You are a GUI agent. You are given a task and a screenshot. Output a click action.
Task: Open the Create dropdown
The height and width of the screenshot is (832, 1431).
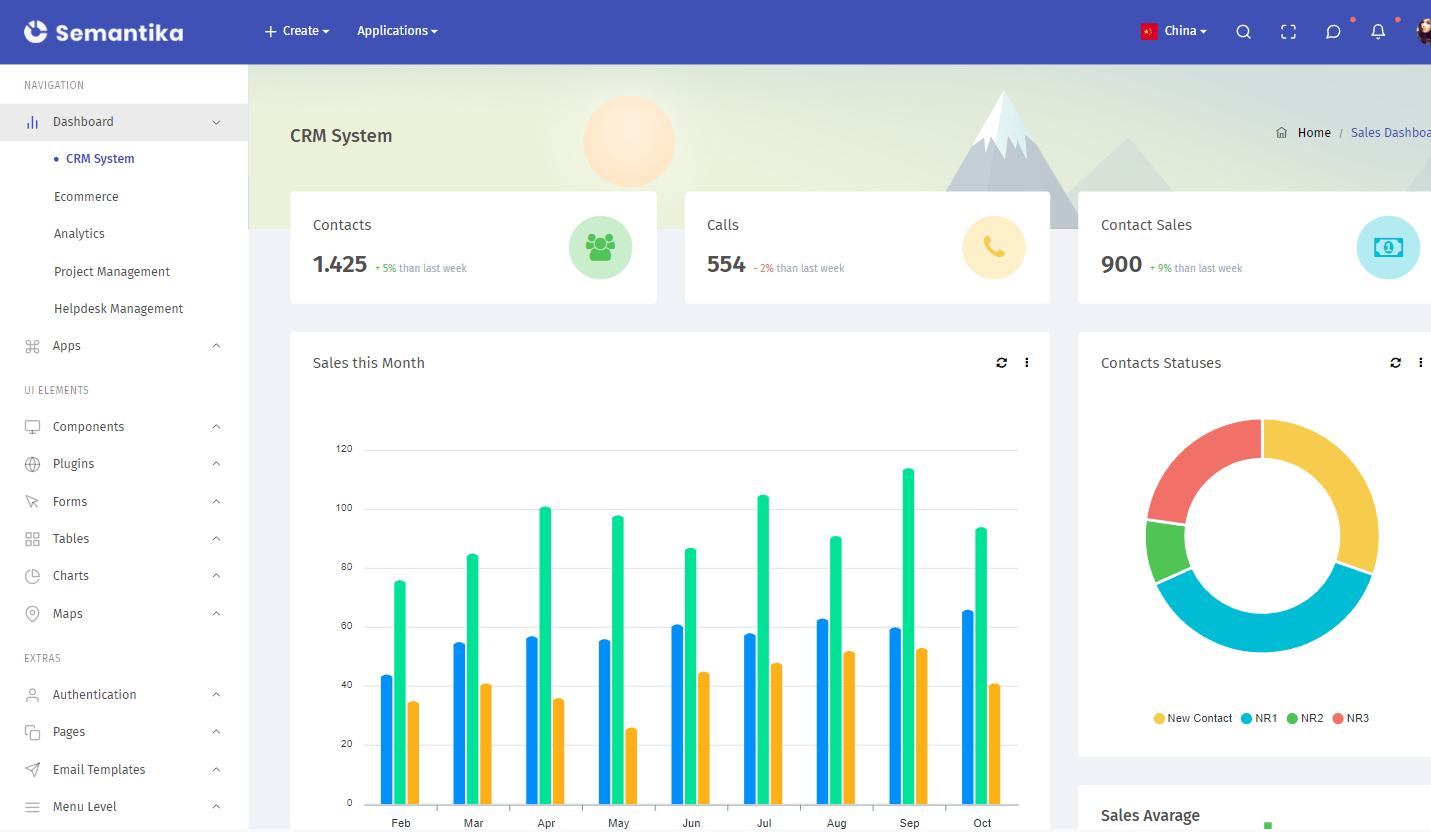[297, 31]
